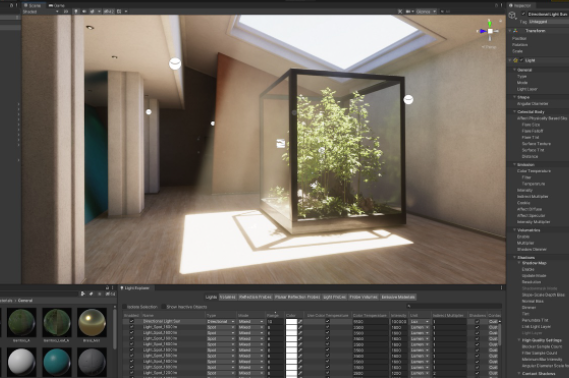The width and height of the screenshot is (569, 378).
Task: Click the white color swatch of Directional Light
Action: 291,322
